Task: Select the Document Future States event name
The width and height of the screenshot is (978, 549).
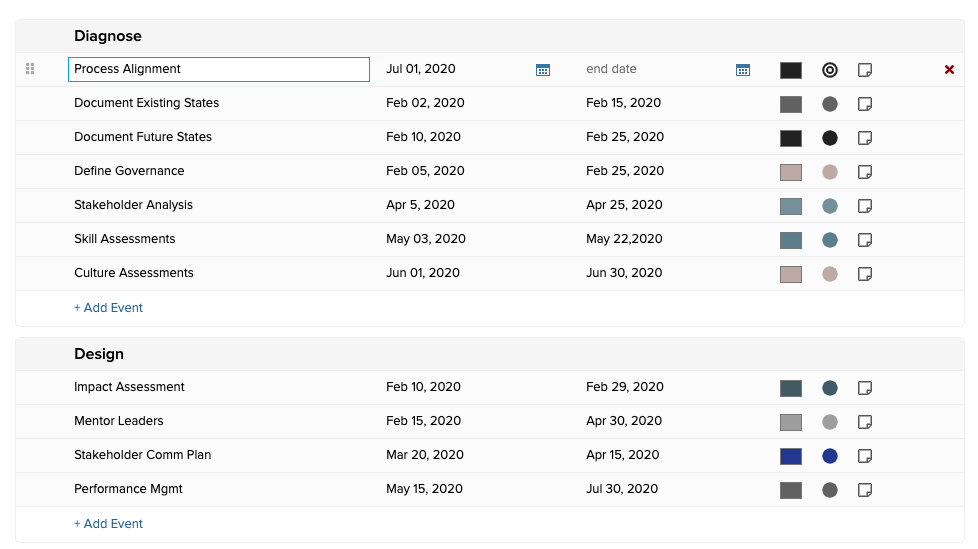Action: click(143, 137)
